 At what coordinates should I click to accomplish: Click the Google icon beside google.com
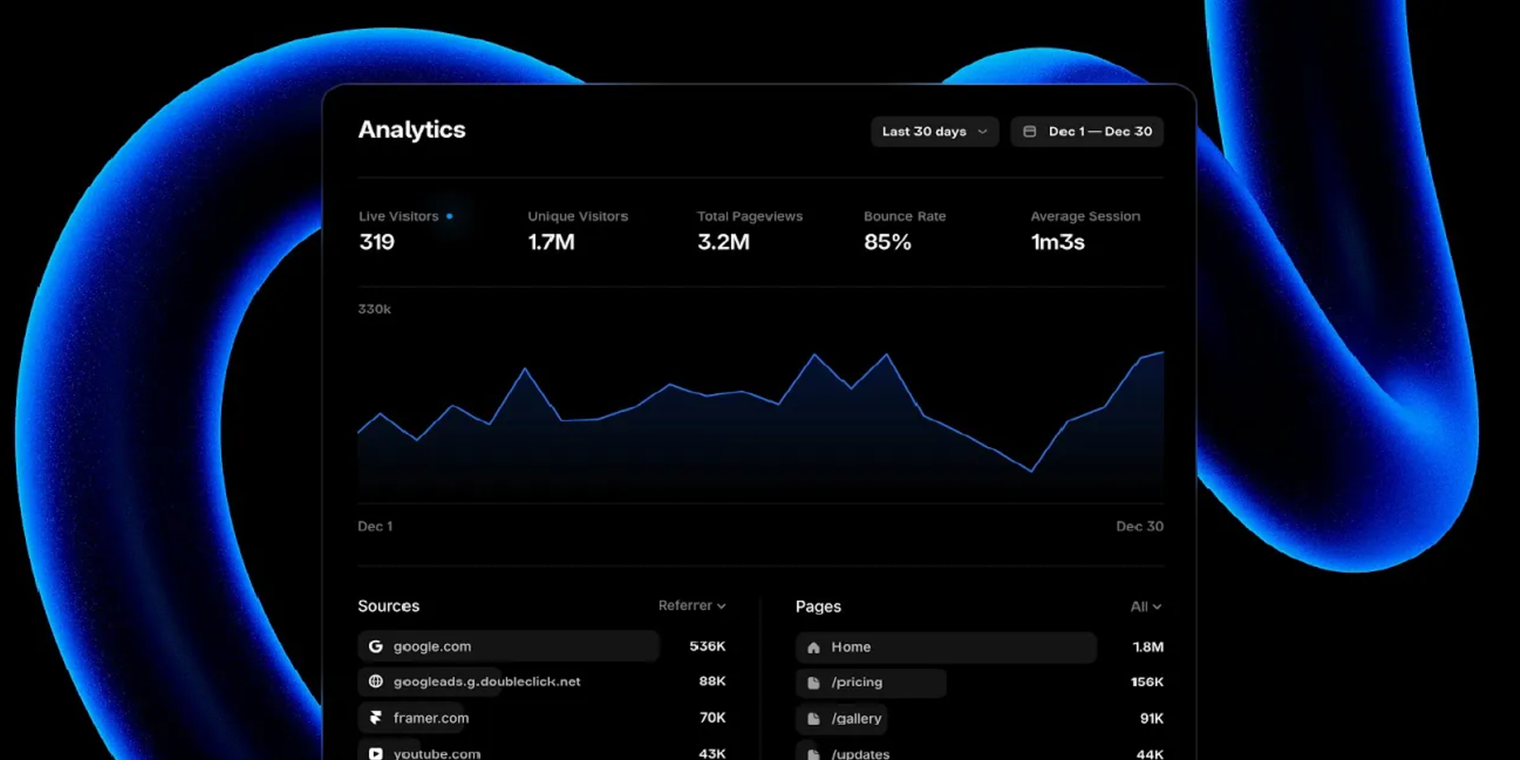tap(376, 646)
